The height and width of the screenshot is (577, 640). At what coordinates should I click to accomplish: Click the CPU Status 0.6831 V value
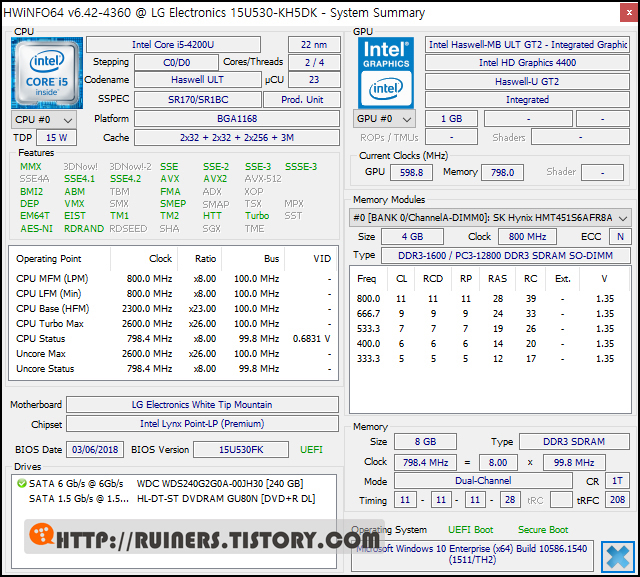311,339
